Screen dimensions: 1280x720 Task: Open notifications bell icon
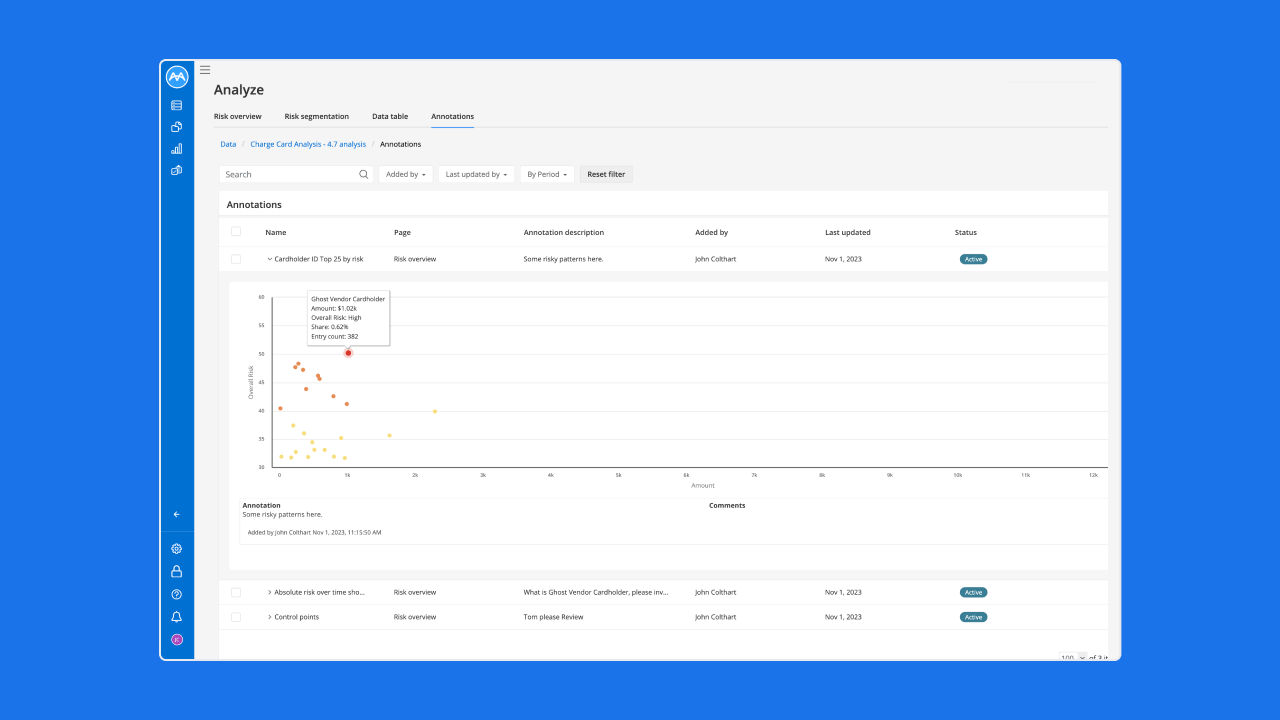pos(177,617)
